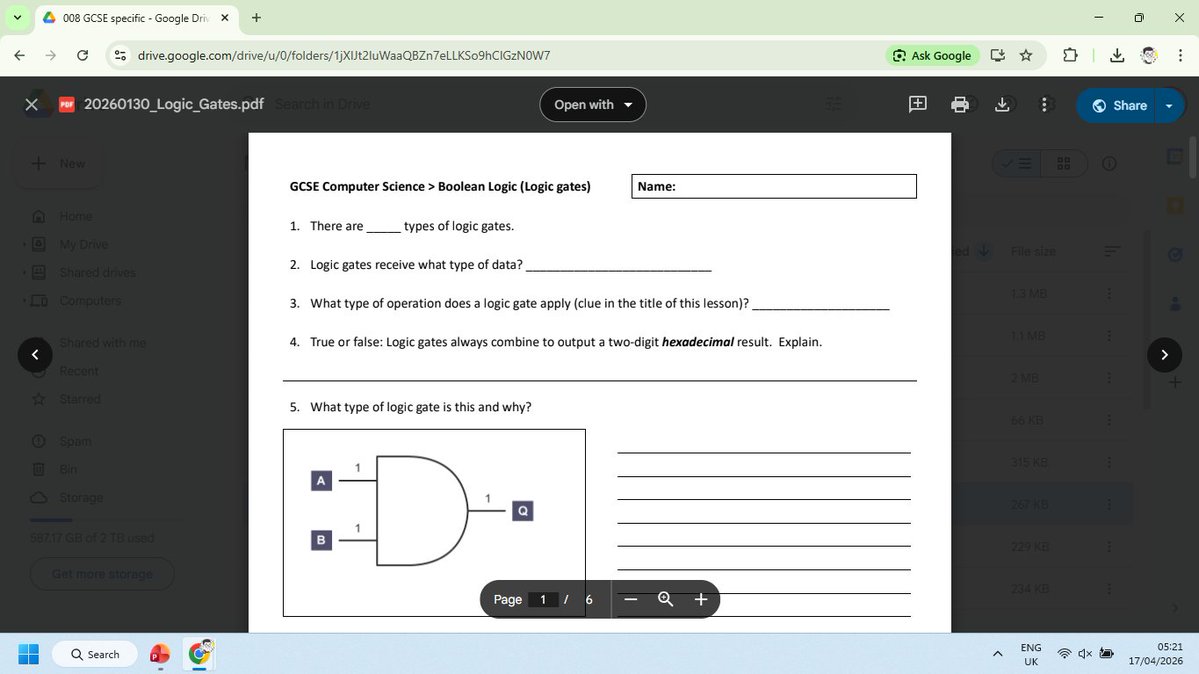The height and width of the screenshot is (674, 1199).
Task: Click the Ask Google button
Action: [932, 55]
